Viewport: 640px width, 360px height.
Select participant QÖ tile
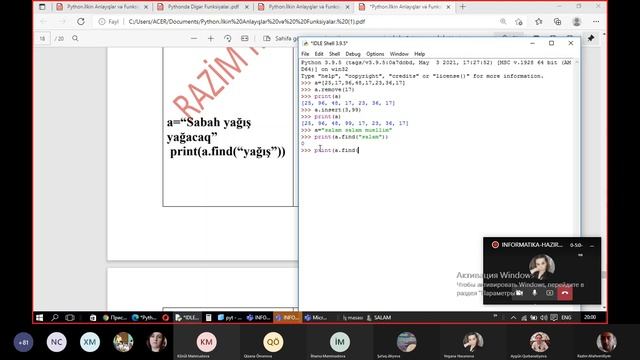[273, 343]
